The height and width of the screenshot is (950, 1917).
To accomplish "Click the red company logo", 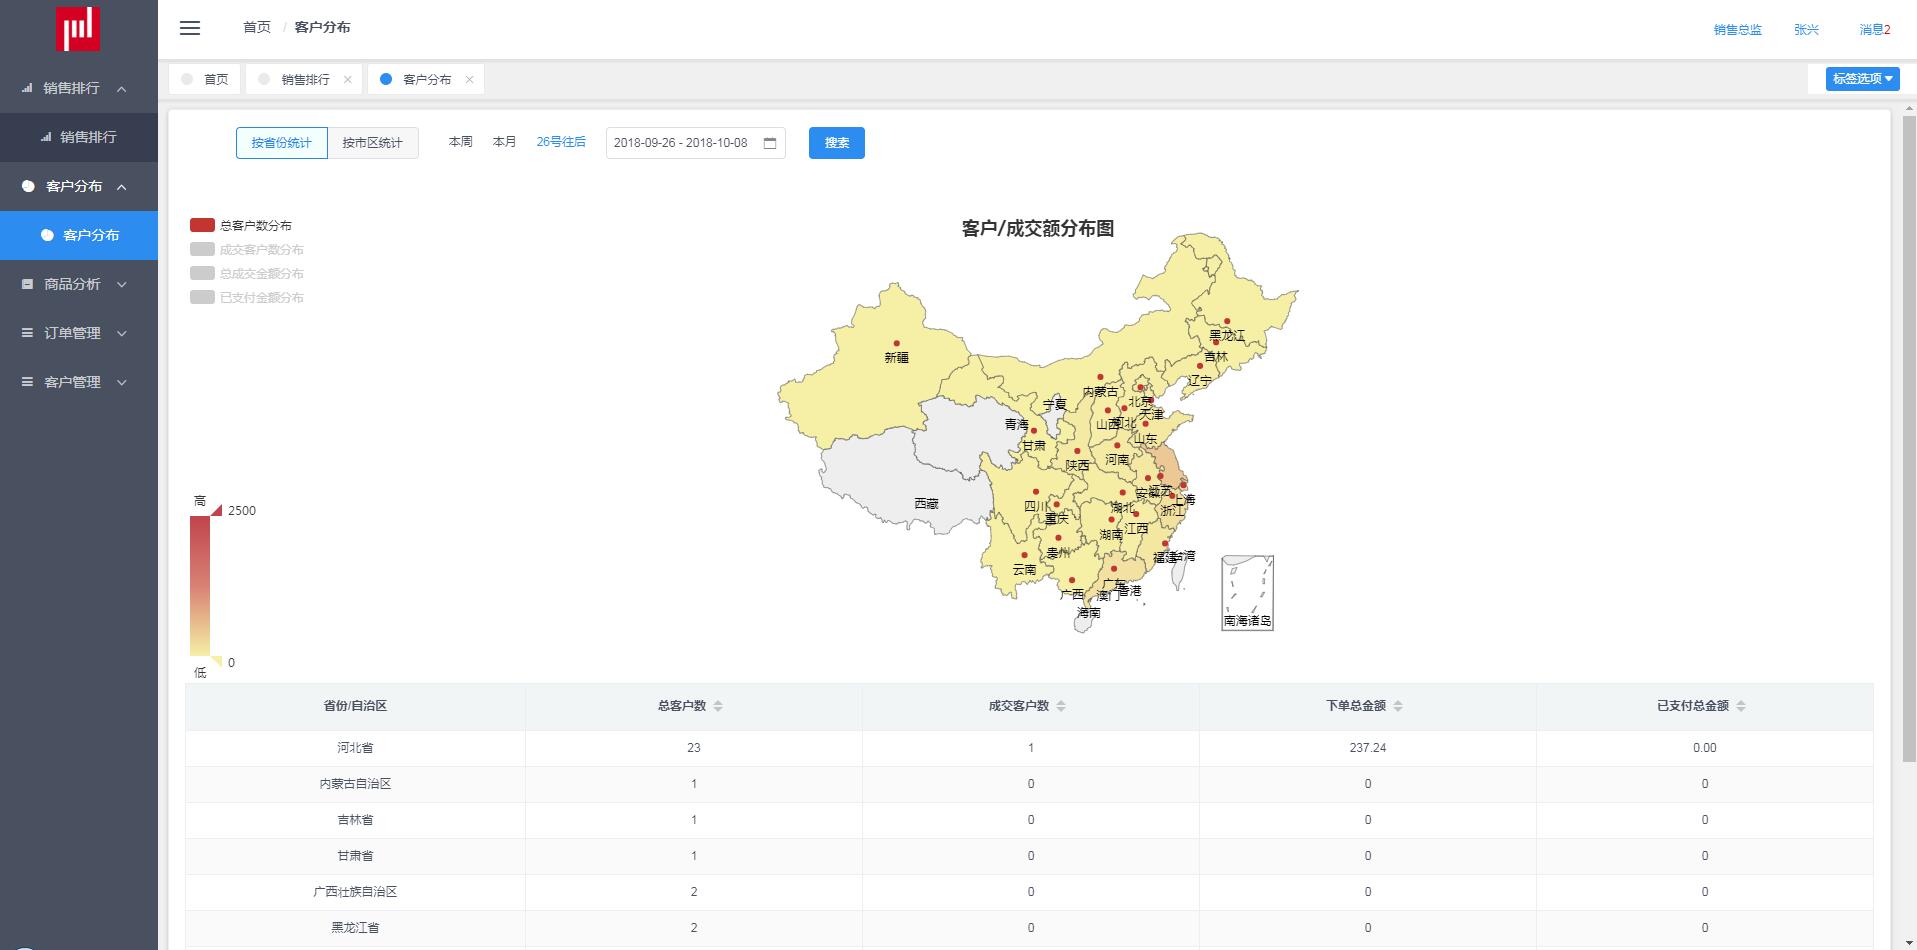I will coord(78,28).
